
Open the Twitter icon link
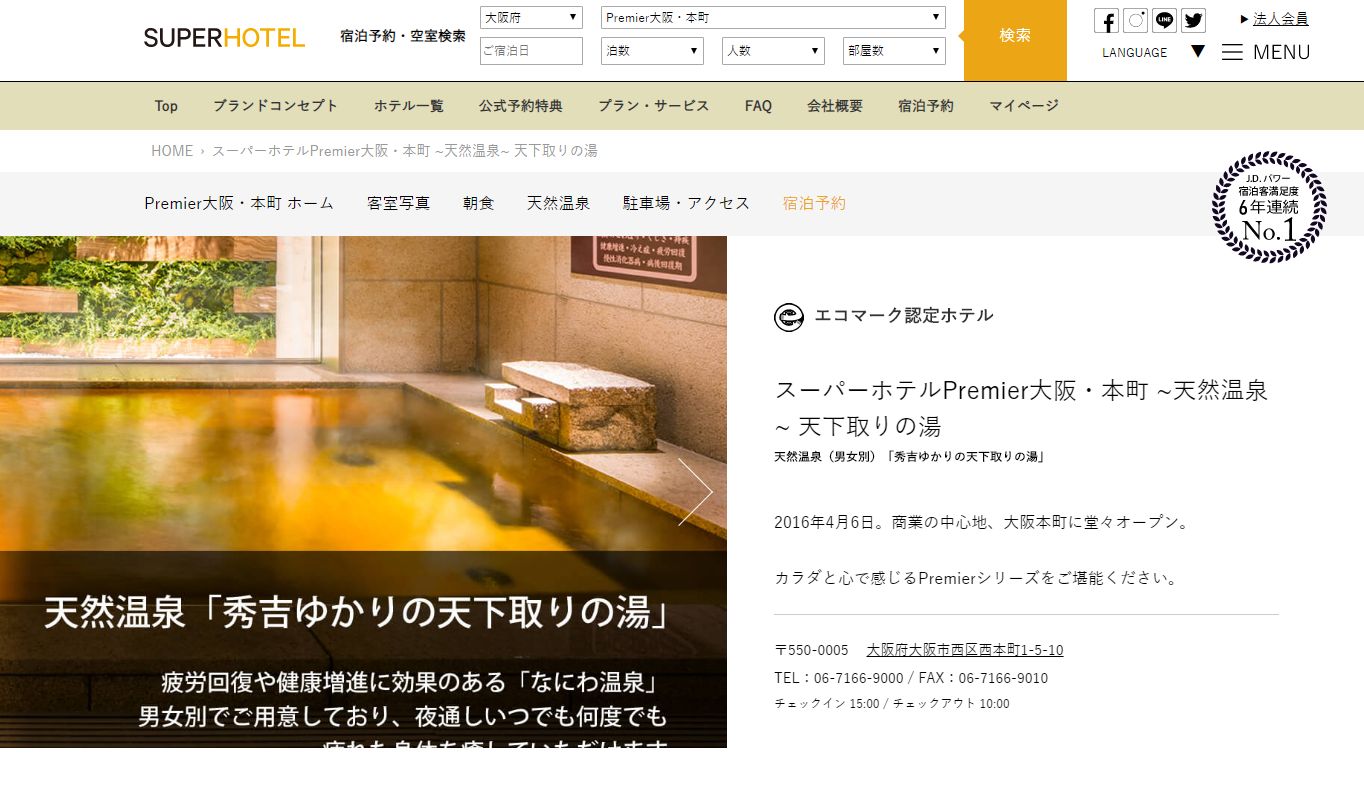tap(1193, 21)
